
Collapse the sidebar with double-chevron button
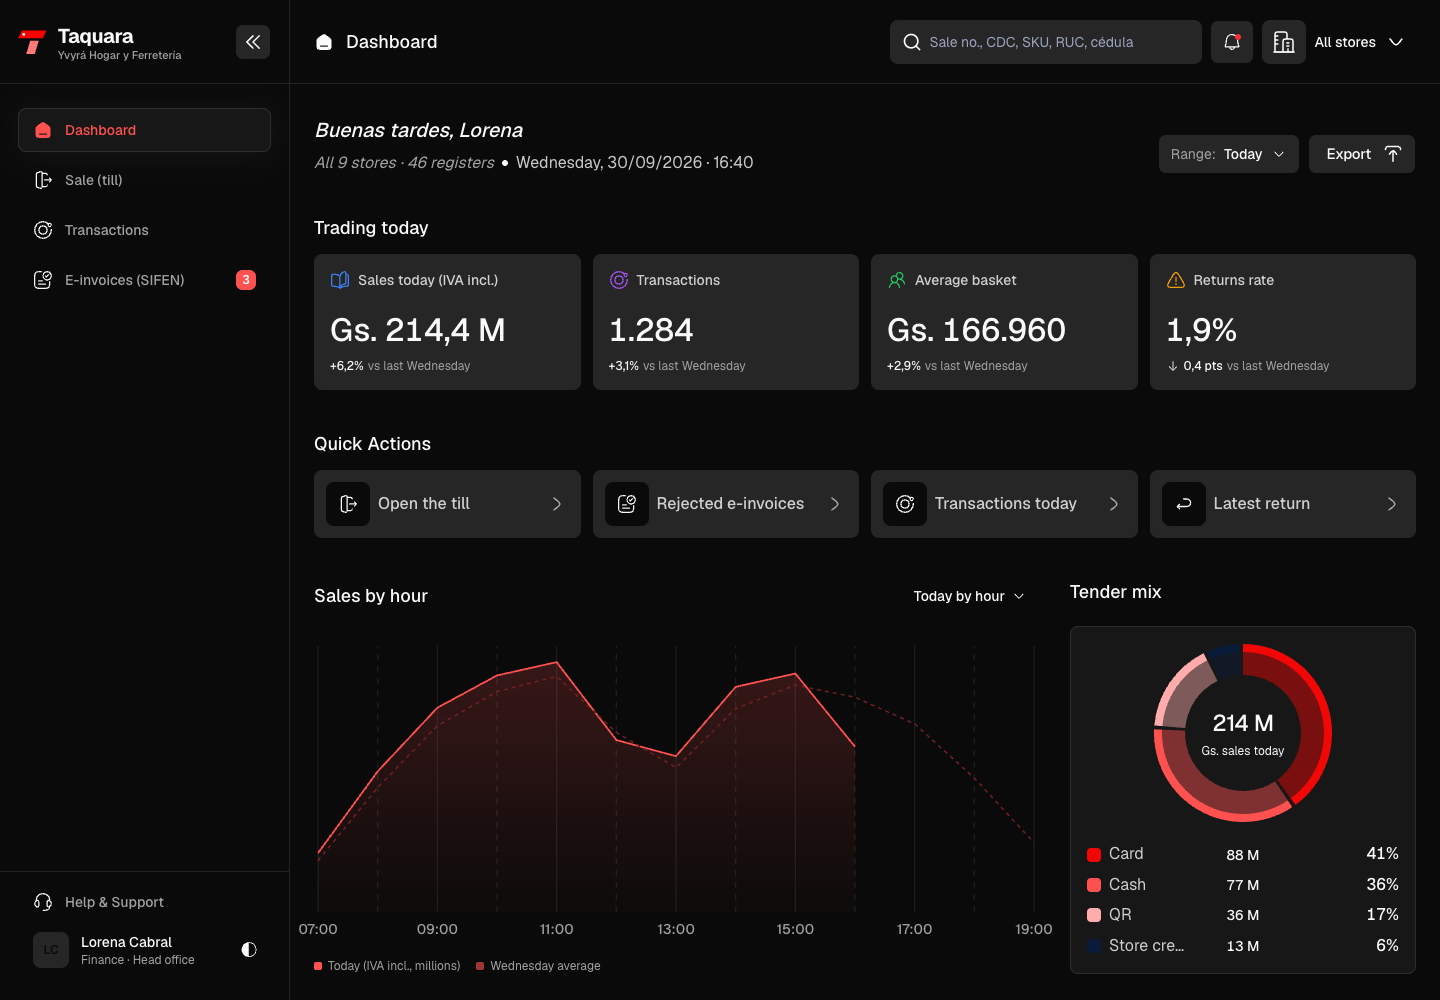pos(253,42)
